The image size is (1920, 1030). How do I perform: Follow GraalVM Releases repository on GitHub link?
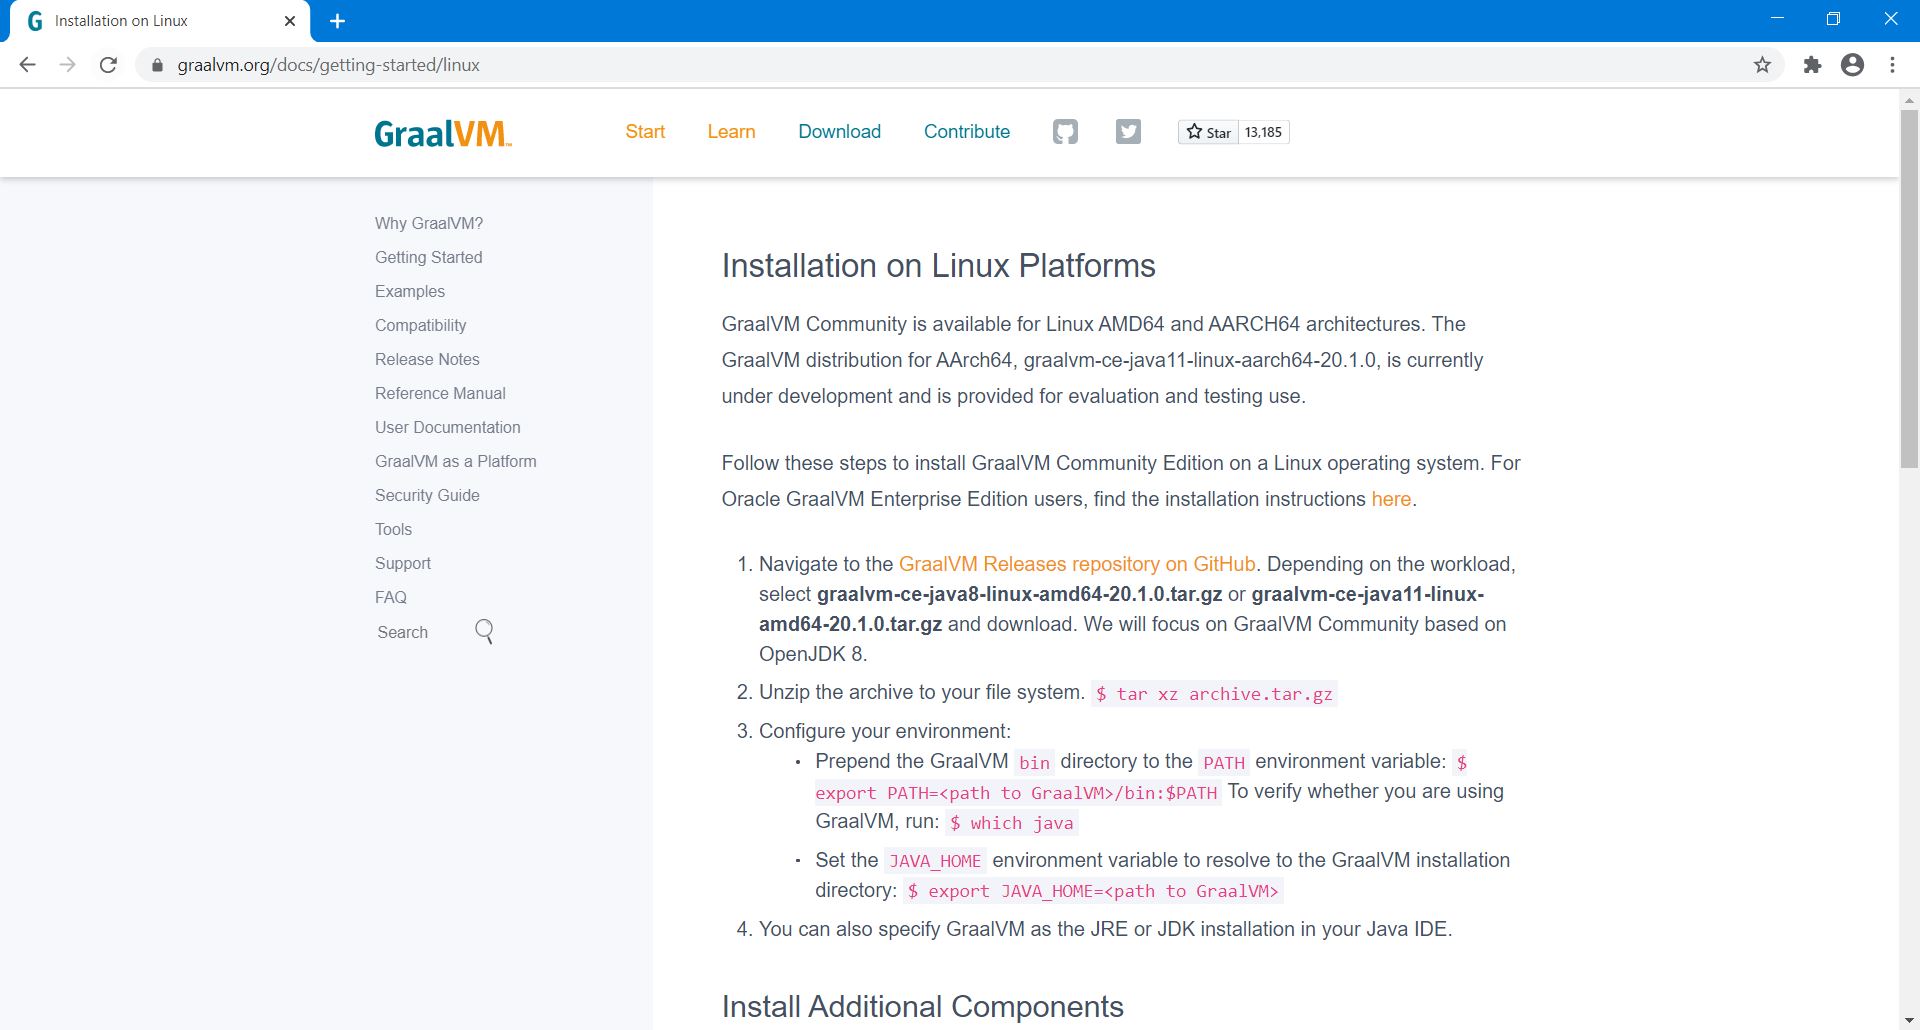click(x=1076, y=564)
